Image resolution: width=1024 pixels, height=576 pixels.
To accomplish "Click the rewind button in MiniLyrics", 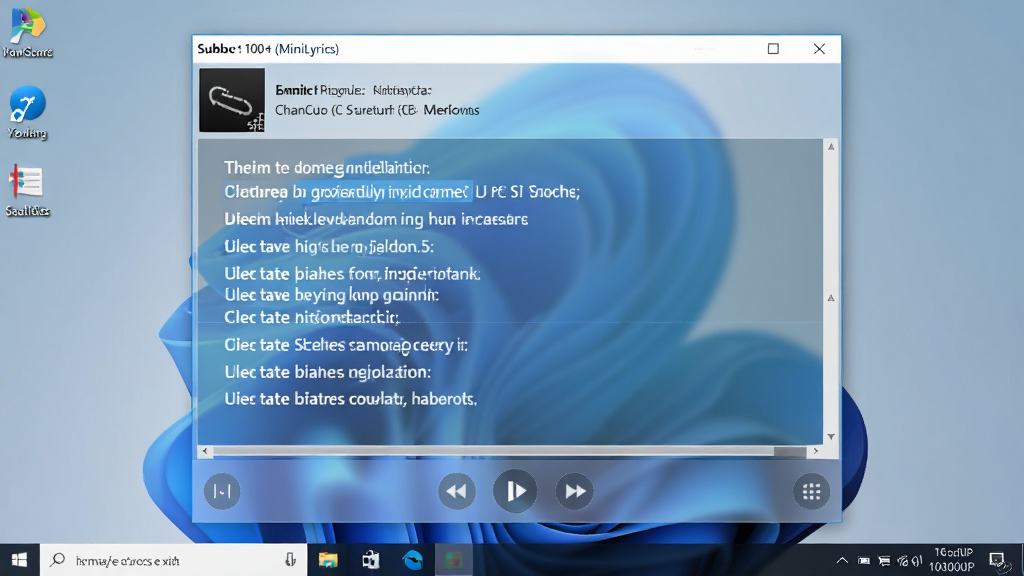I will tap(456, 491).
